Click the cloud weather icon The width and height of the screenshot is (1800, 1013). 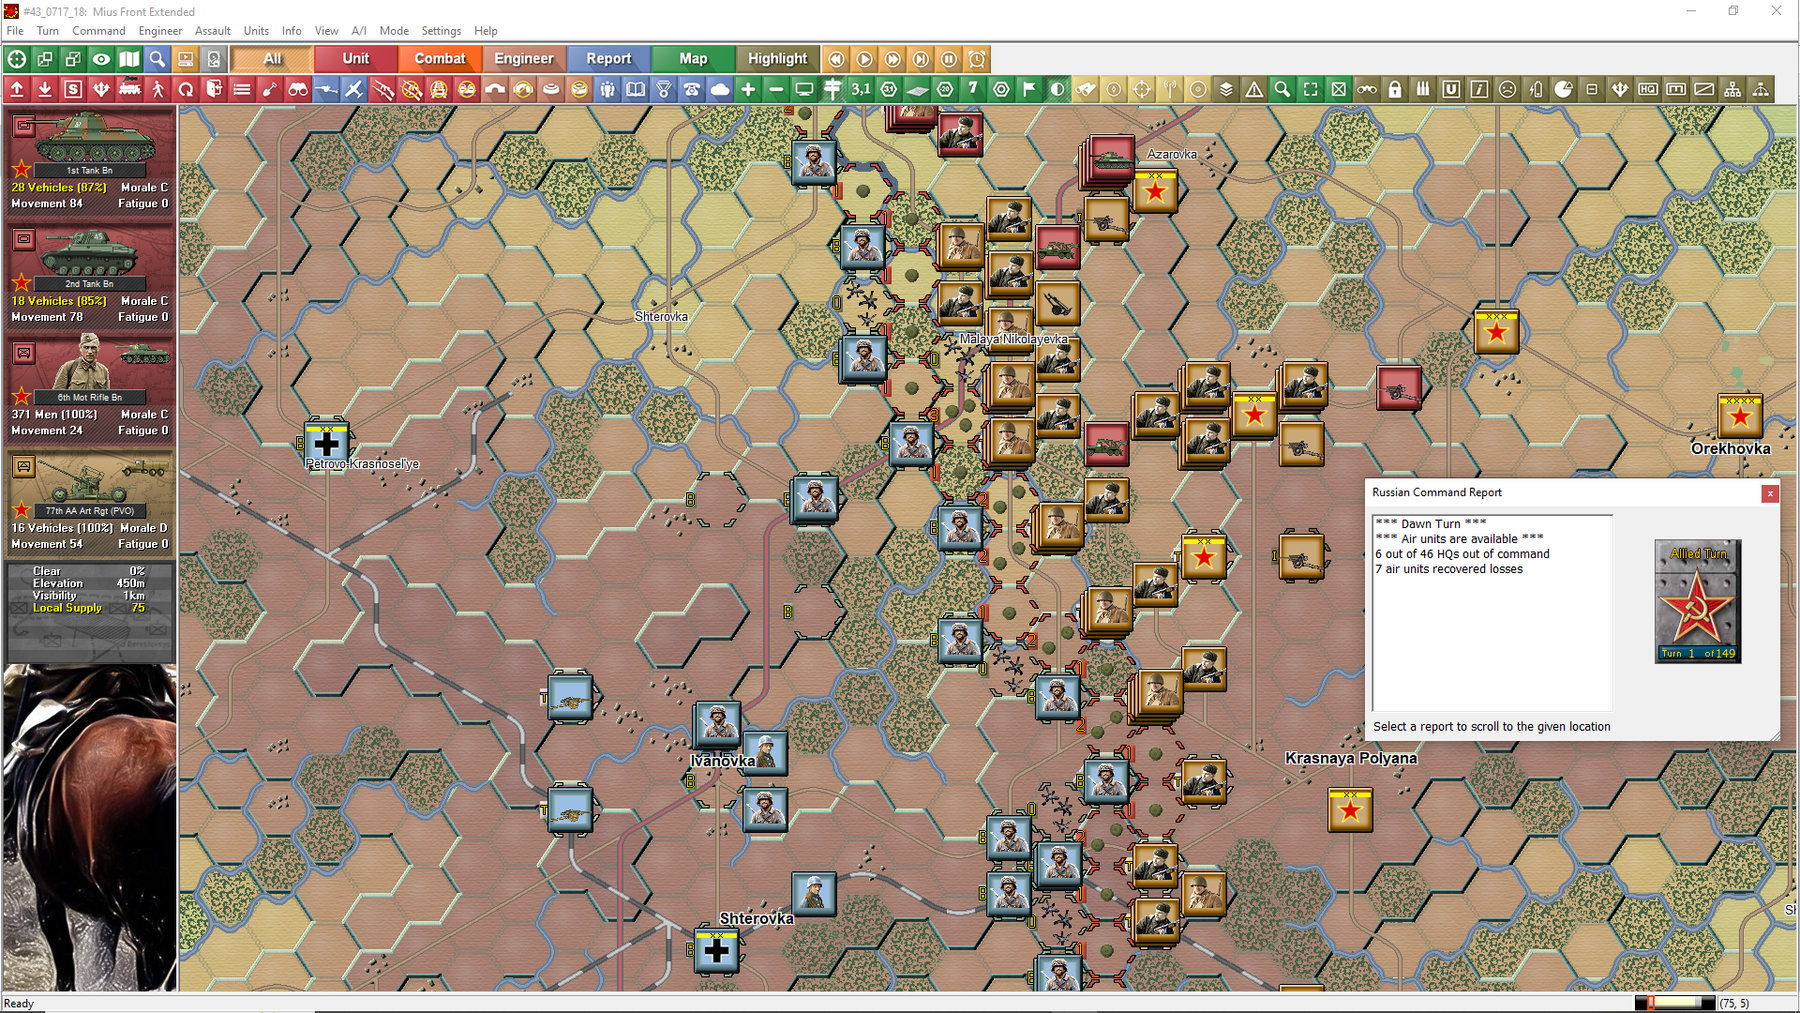719,90
